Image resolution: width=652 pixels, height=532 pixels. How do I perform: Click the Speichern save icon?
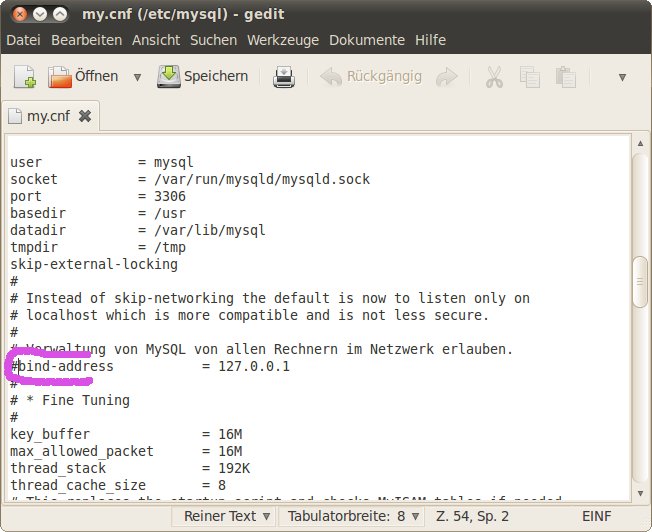click(168, 77)
